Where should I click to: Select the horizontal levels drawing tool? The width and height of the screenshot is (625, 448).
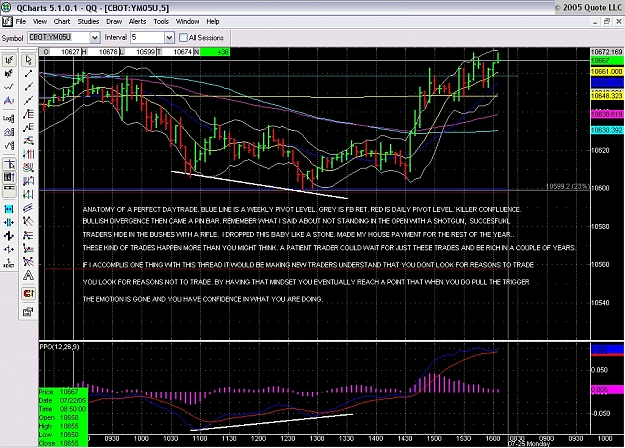point(28,235)
